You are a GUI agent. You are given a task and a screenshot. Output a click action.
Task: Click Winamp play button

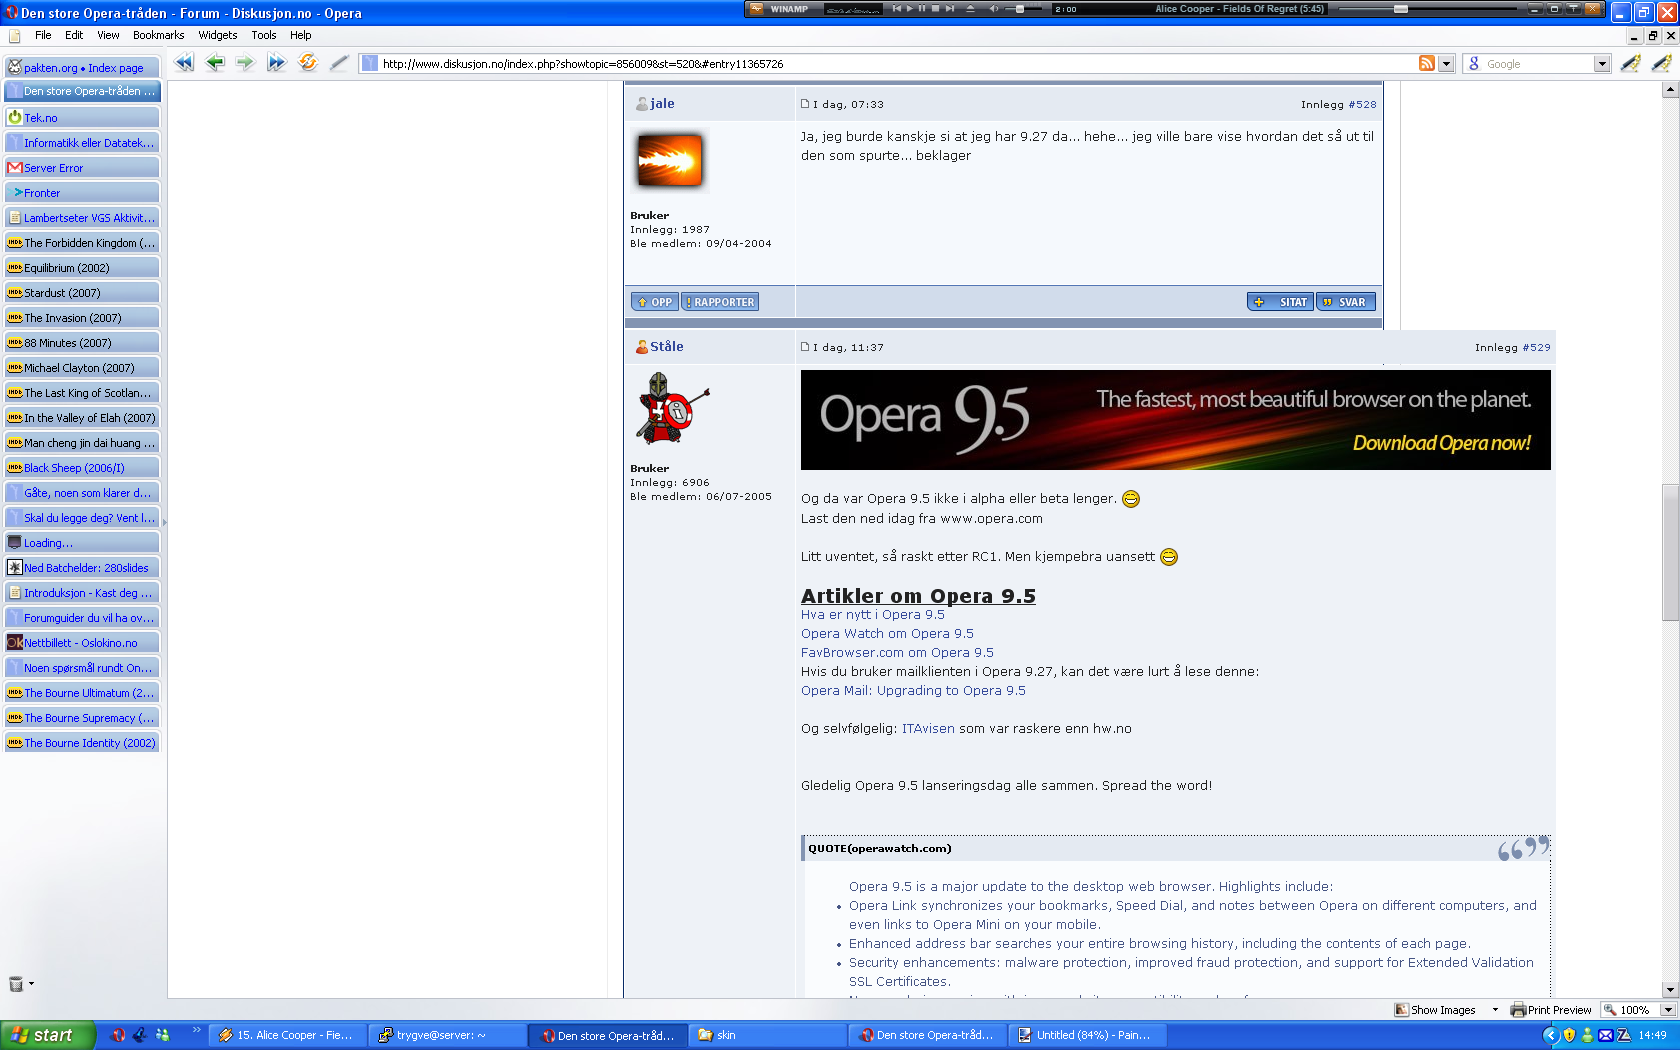[910, 9]
